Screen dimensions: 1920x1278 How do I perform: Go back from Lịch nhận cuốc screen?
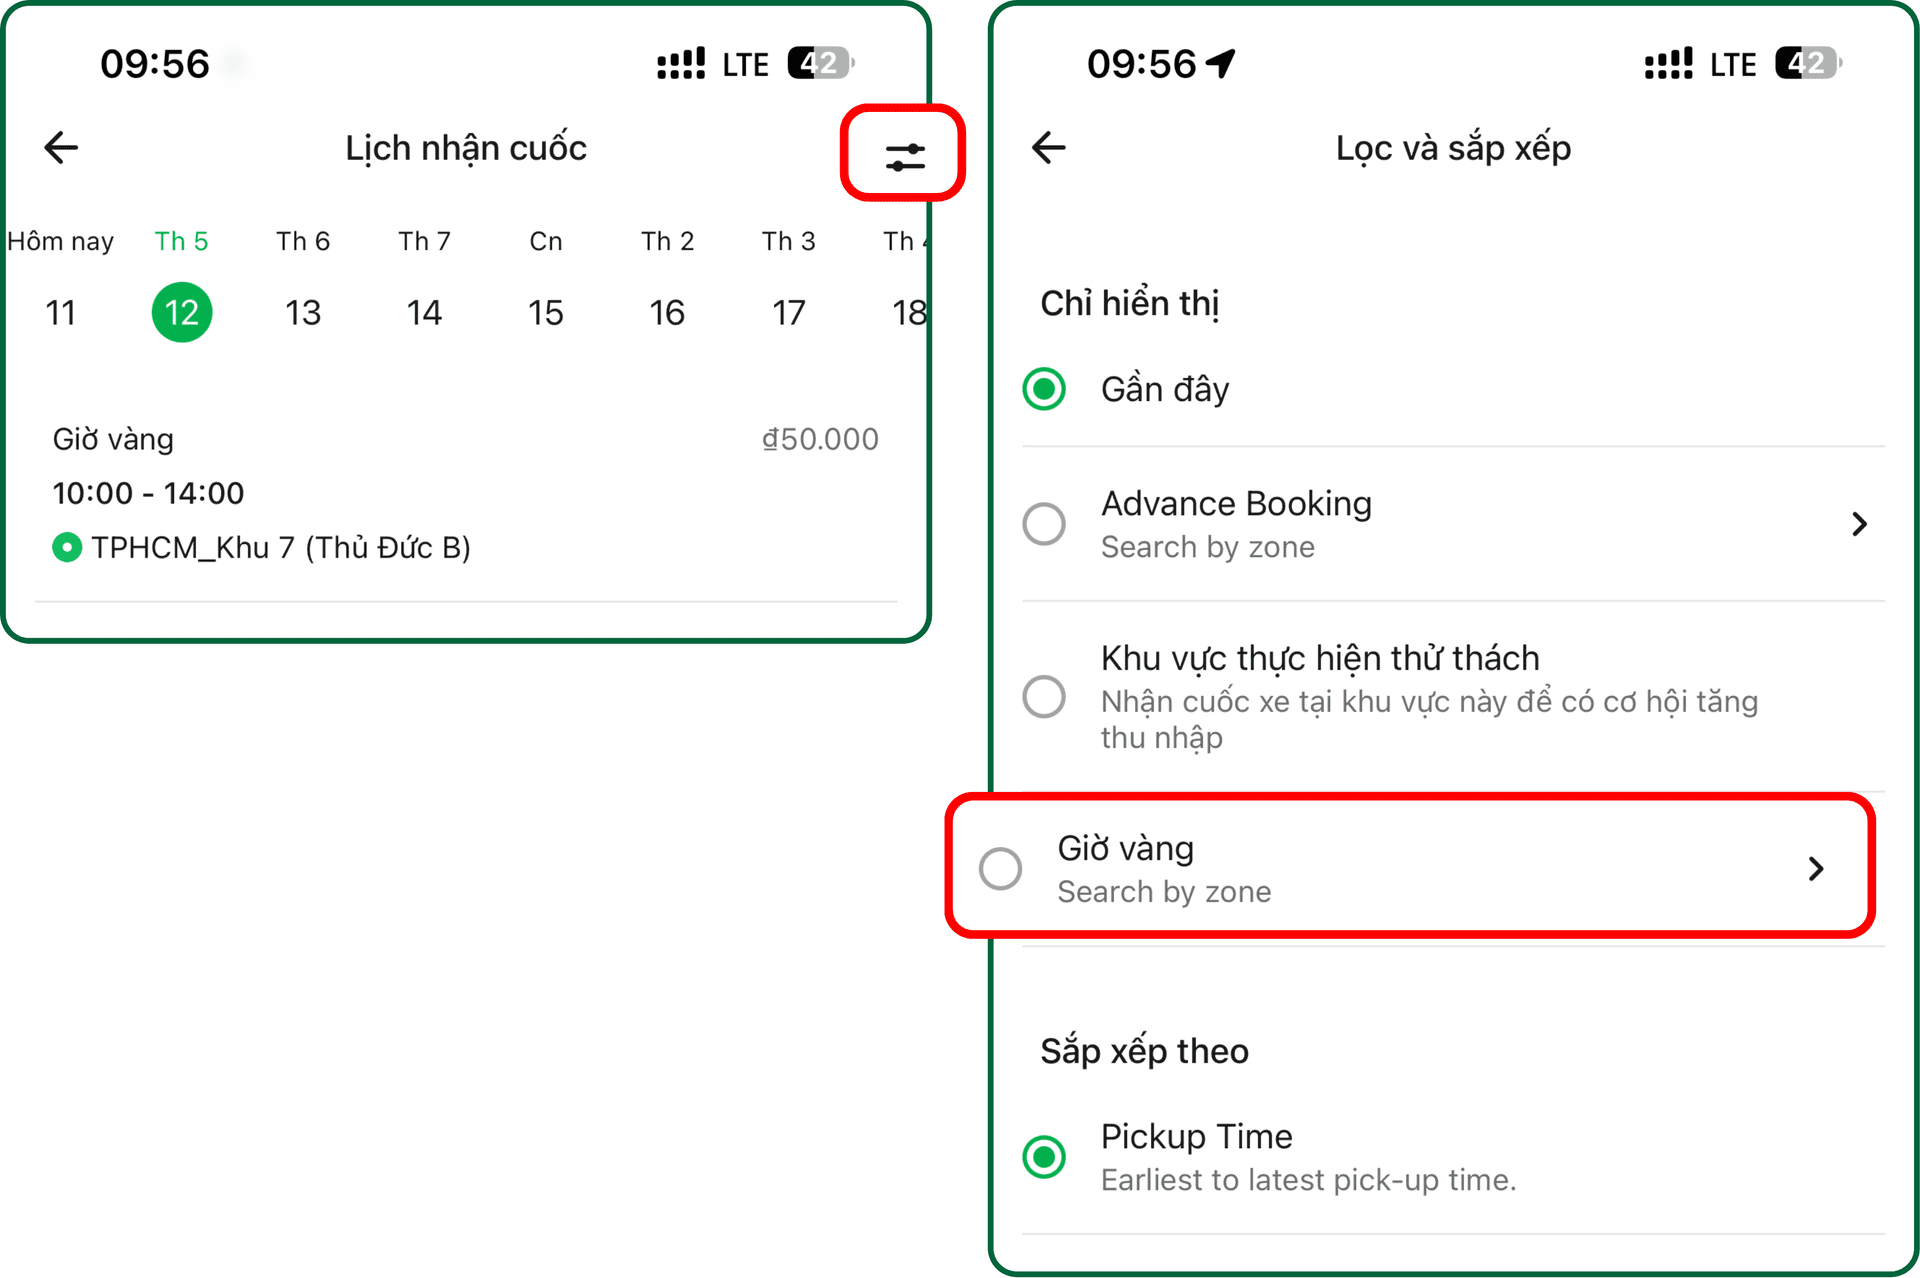[x=61, y=148]
